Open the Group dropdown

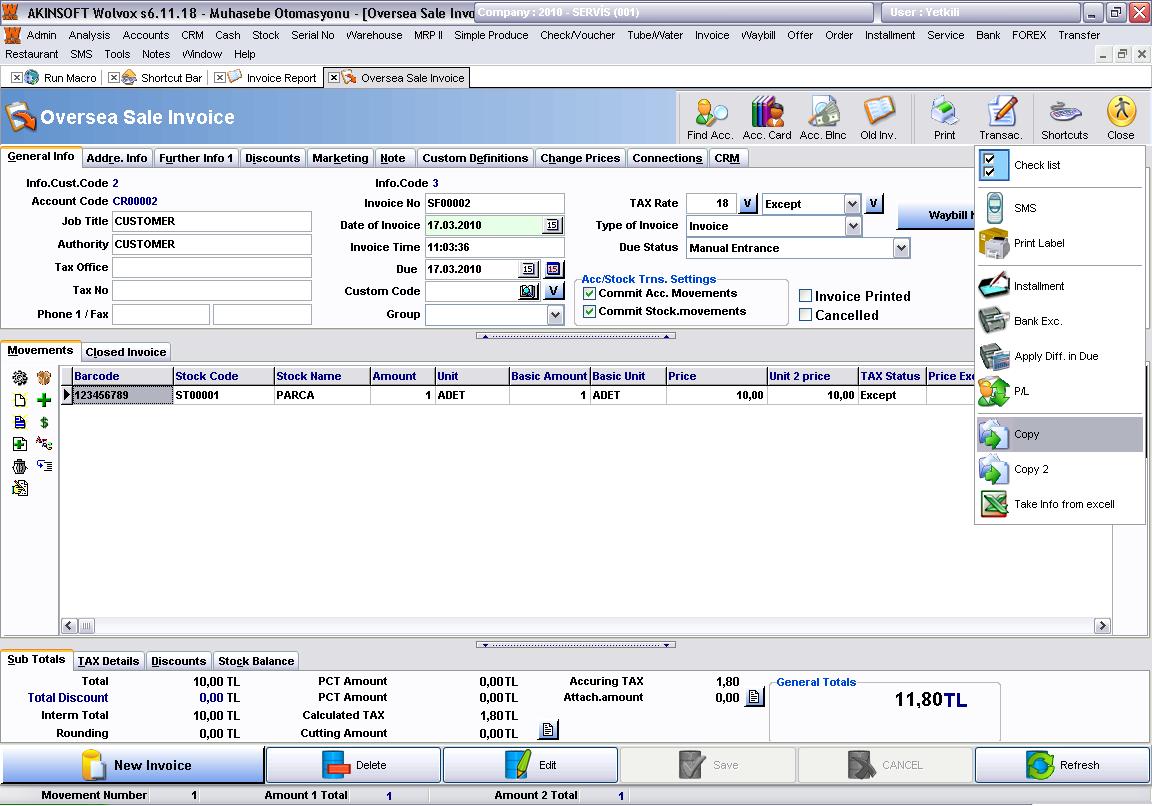(555, 314)
